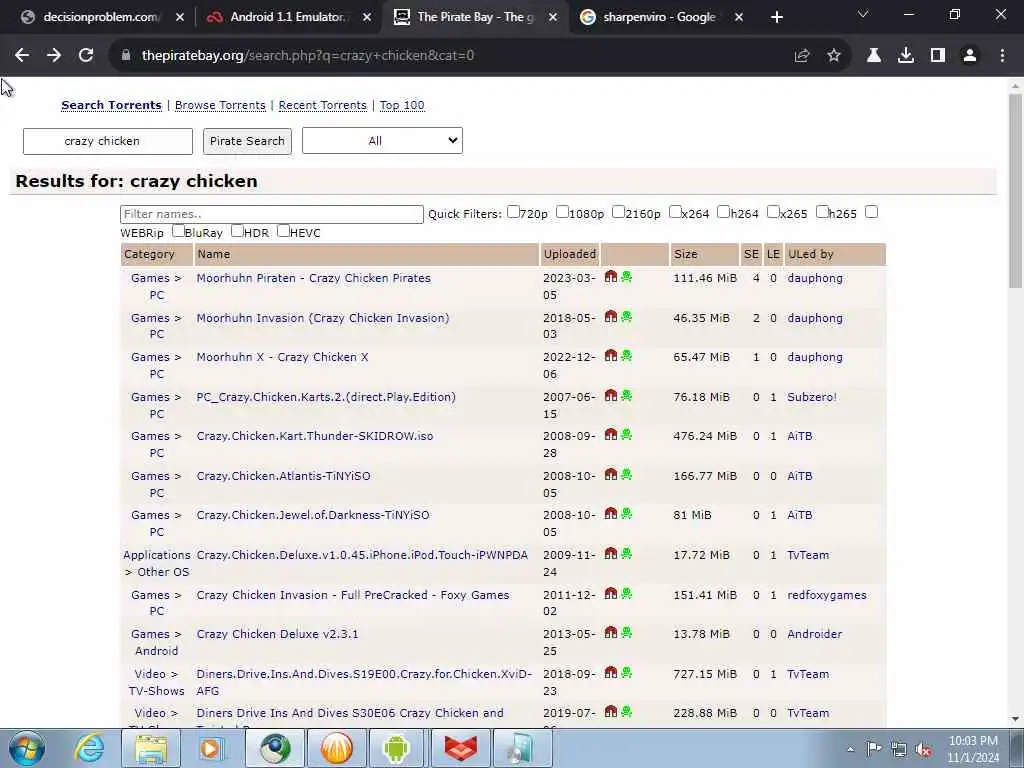Switch to the sharpenviro Google tab
Image resolution: width=1024 pixels, height=768 pixels.
(660, 17)
